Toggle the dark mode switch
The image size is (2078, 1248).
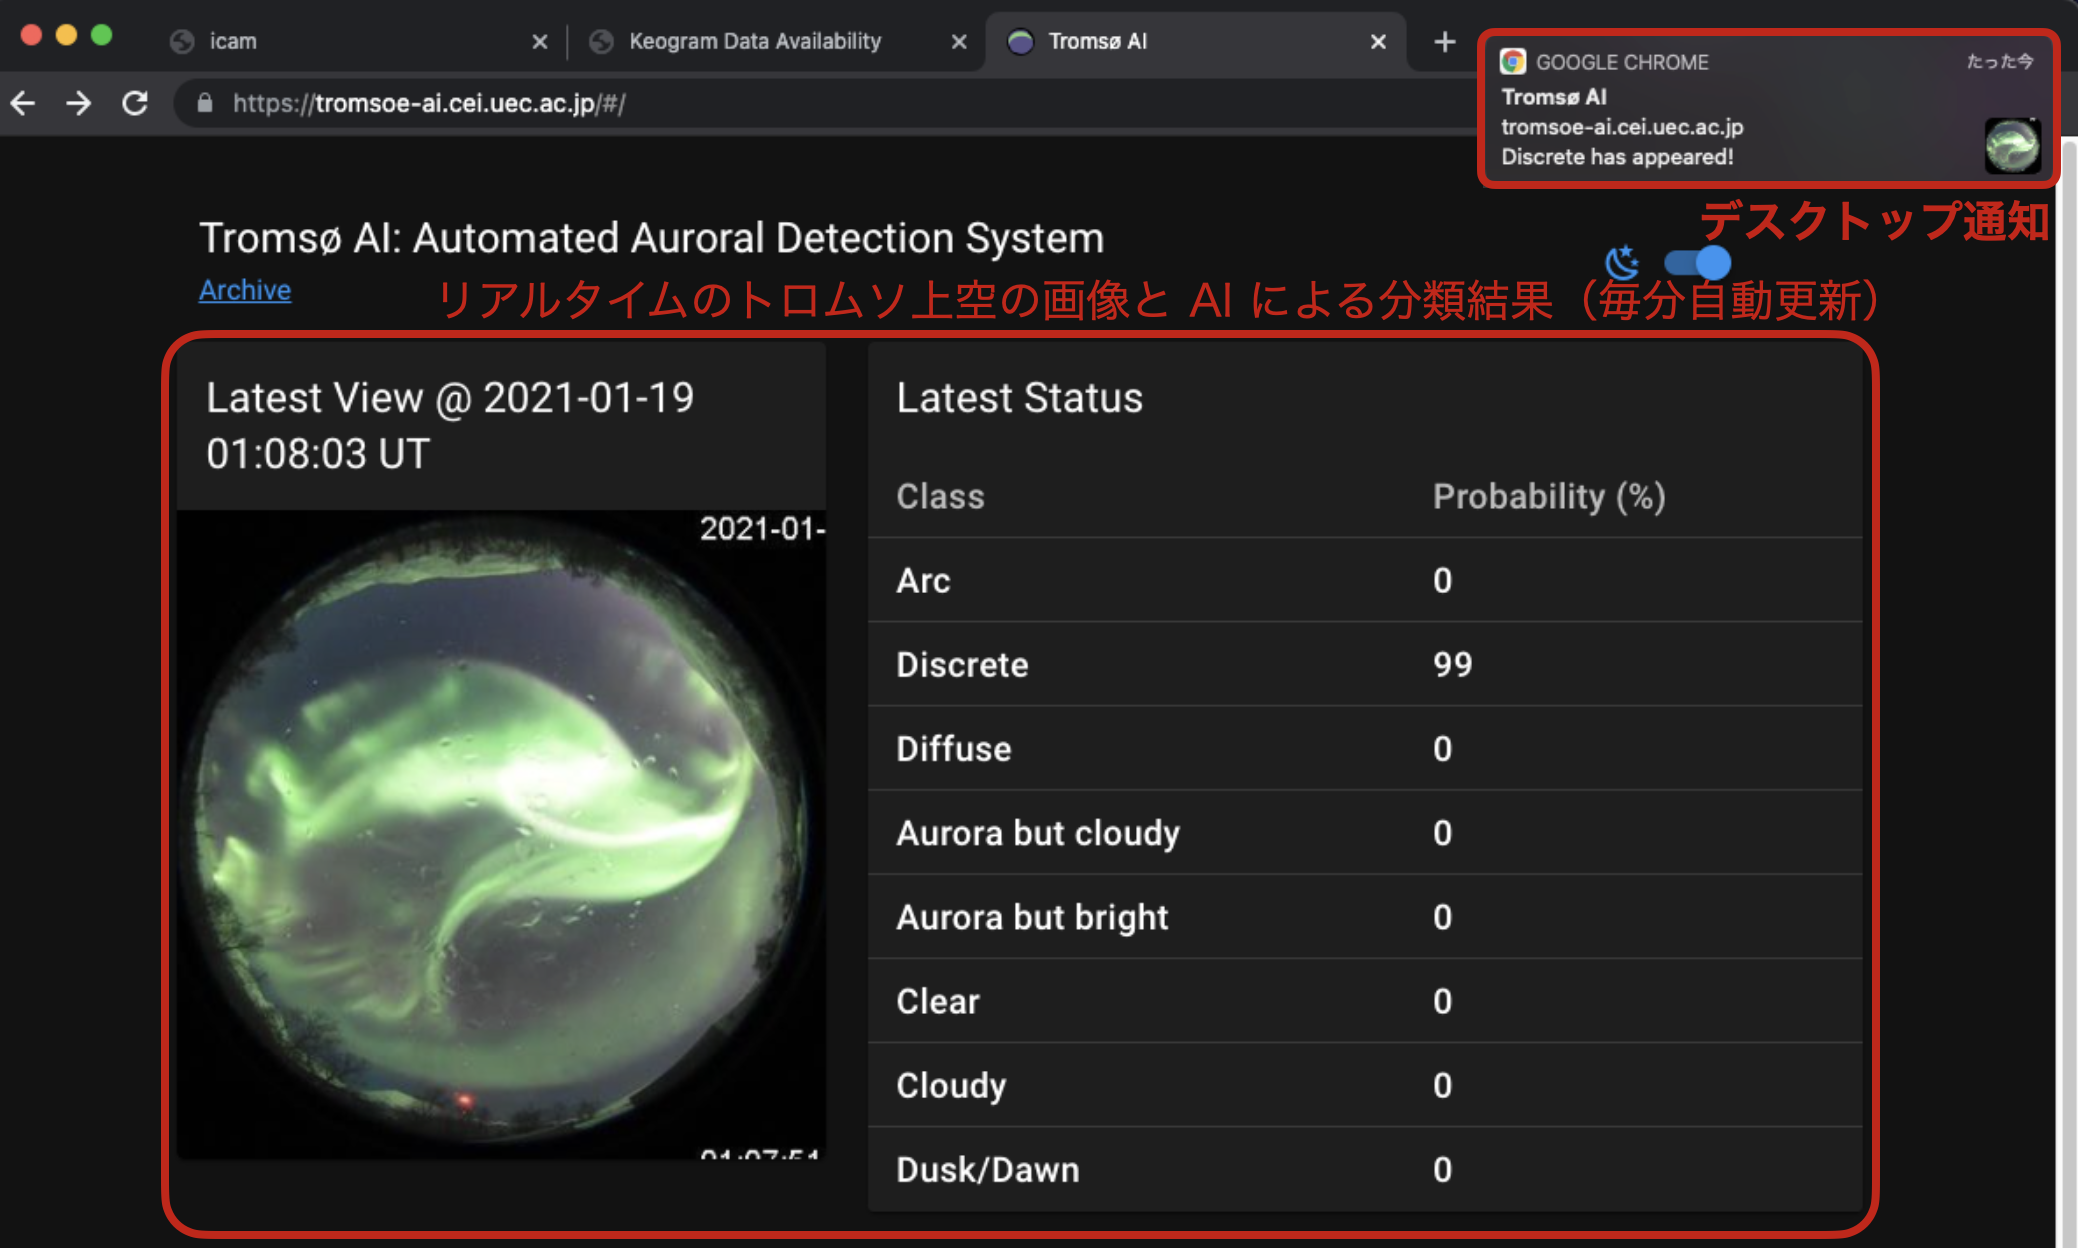(x=1697, y=262)
